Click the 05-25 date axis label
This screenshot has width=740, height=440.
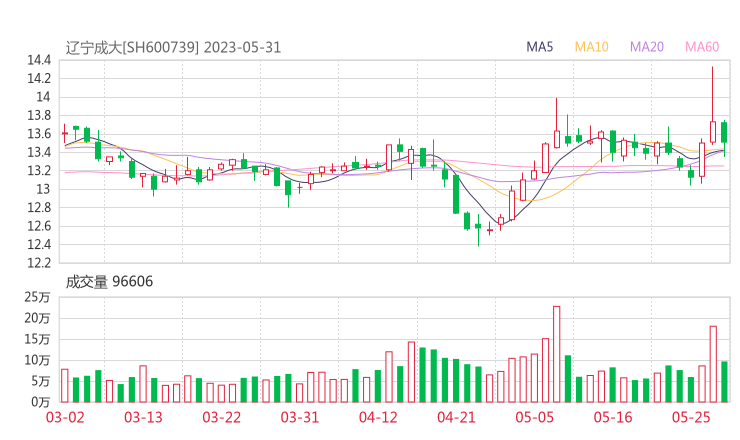pos(691,417)
